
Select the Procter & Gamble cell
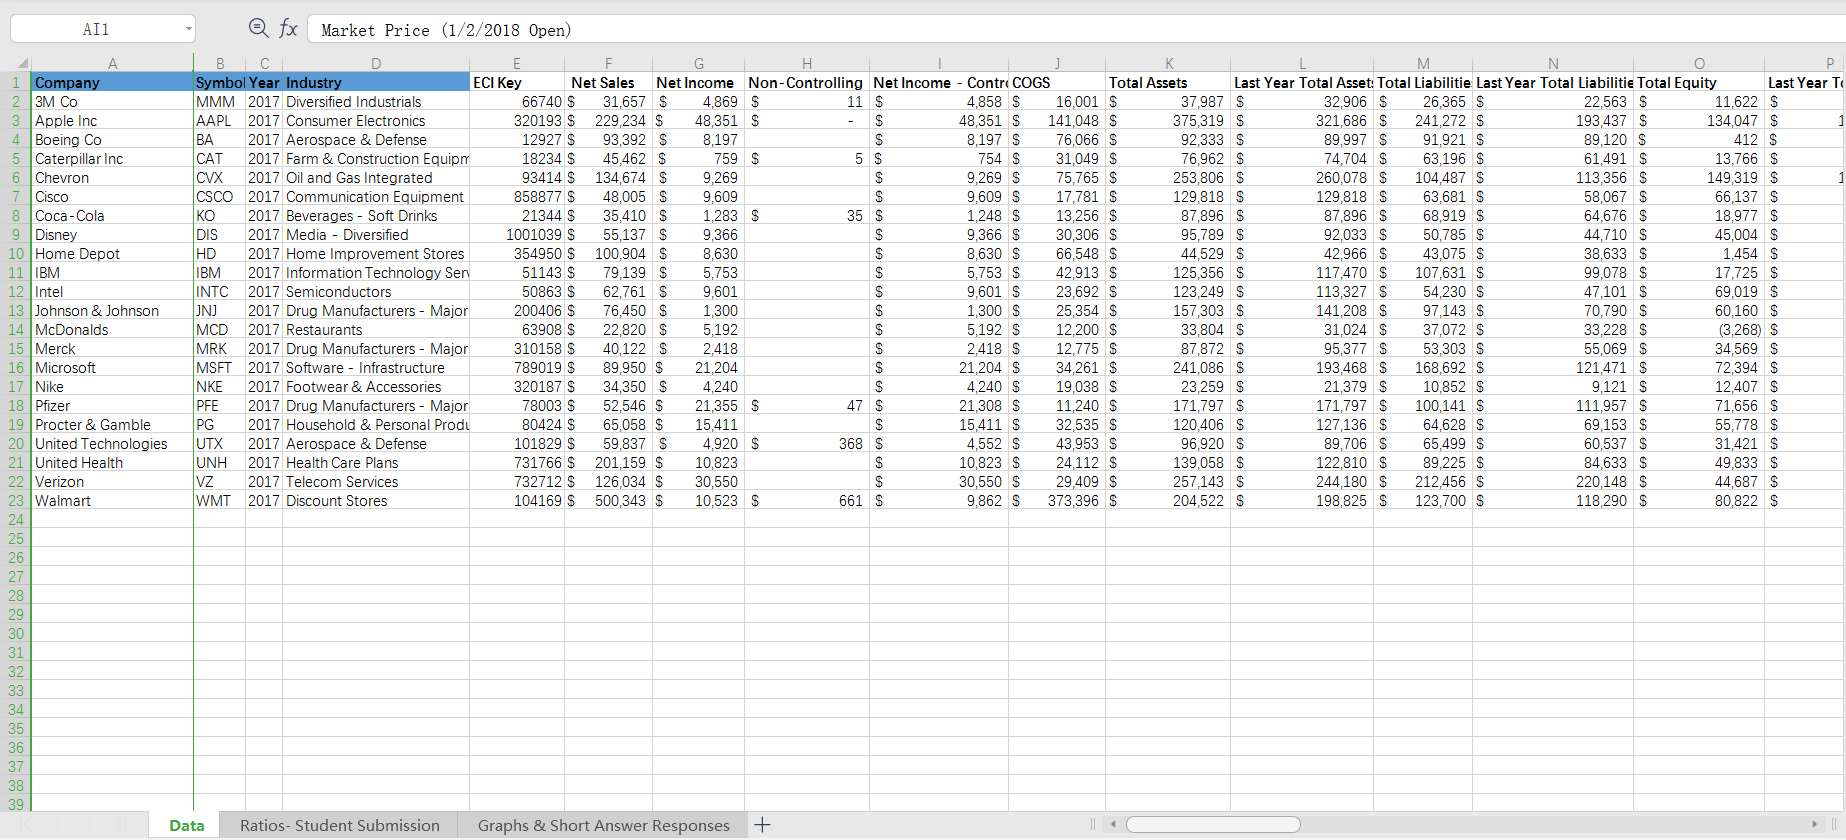pyautogui.click(x=112, y=424)
